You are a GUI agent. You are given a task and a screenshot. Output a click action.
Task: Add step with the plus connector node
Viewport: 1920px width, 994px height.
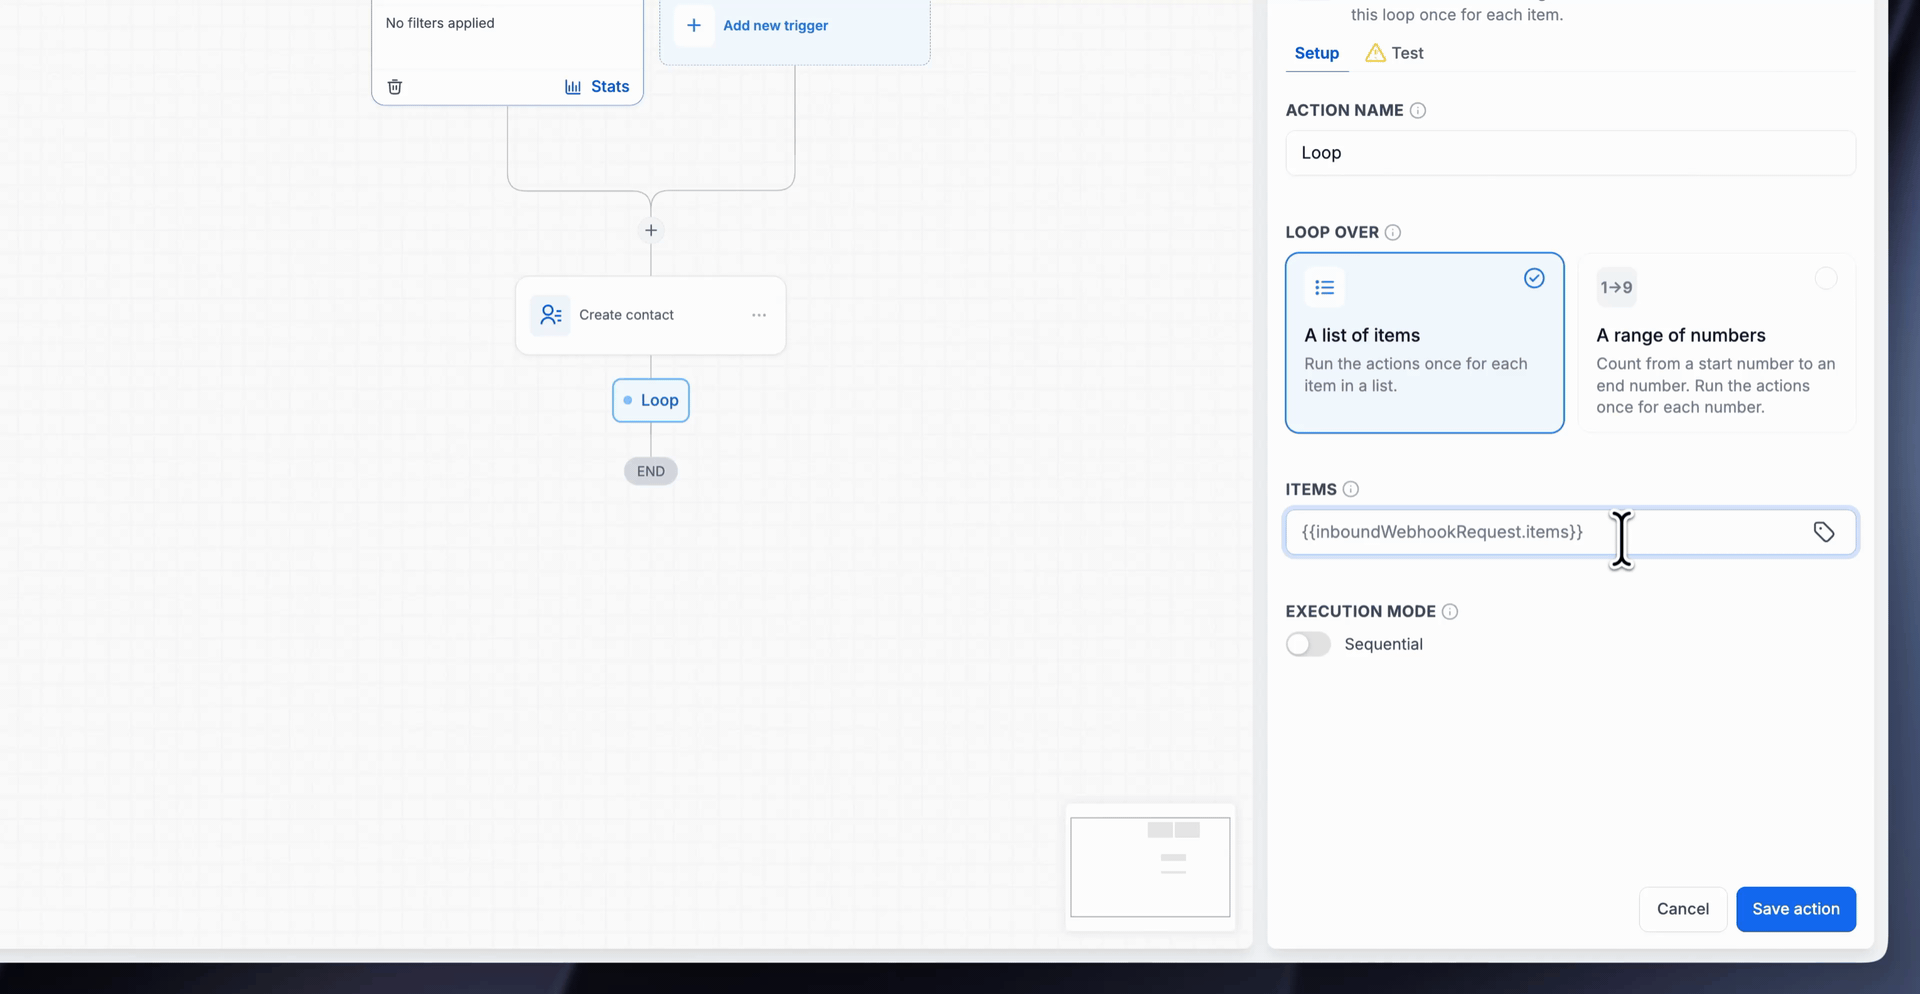[x=651, y=231]
